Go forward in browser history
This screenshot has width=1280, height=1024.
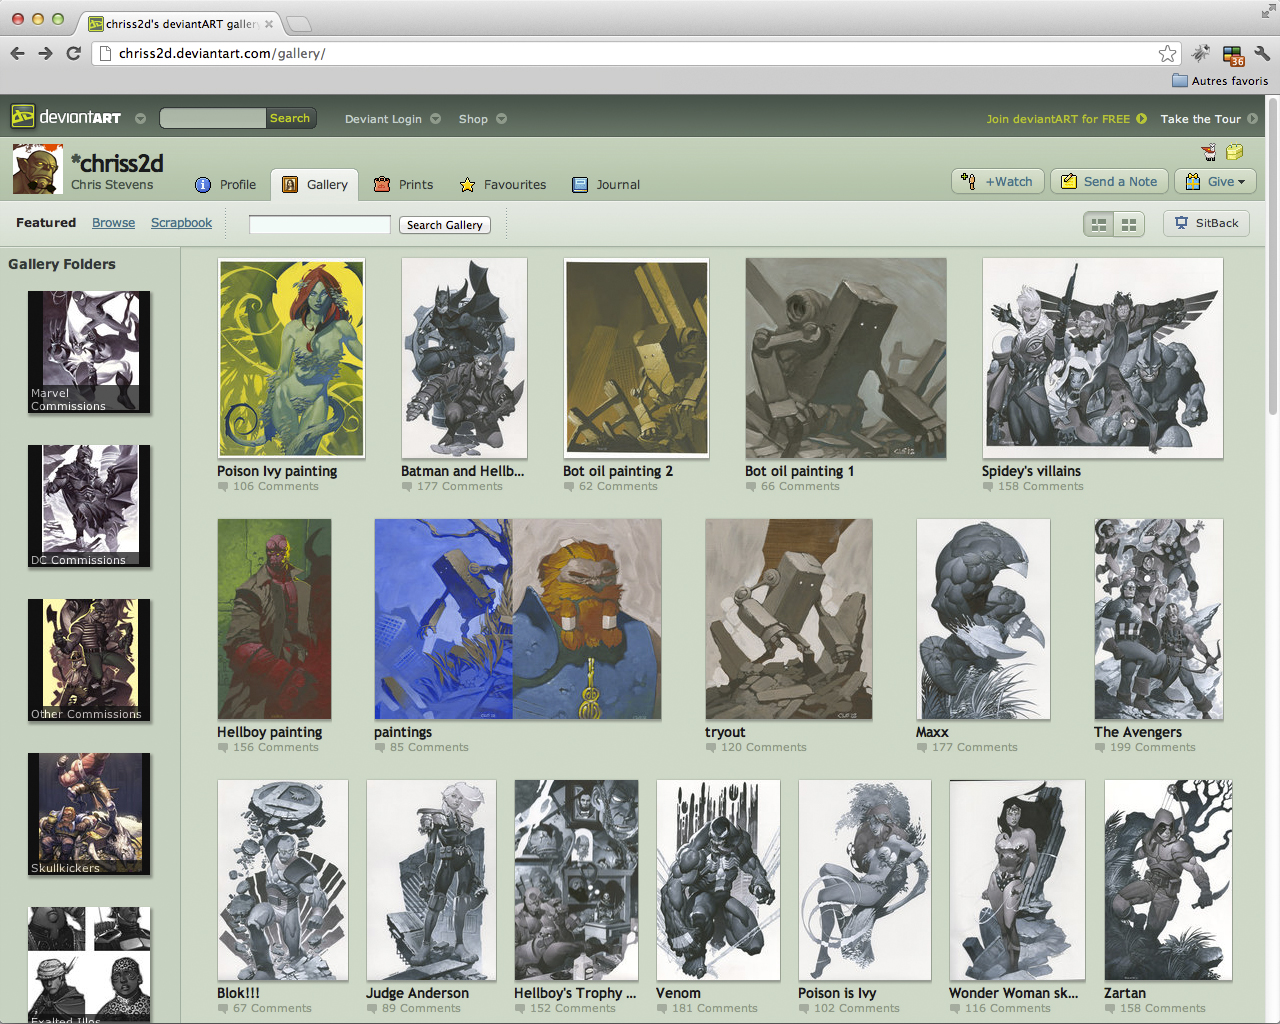coord(45,53)
